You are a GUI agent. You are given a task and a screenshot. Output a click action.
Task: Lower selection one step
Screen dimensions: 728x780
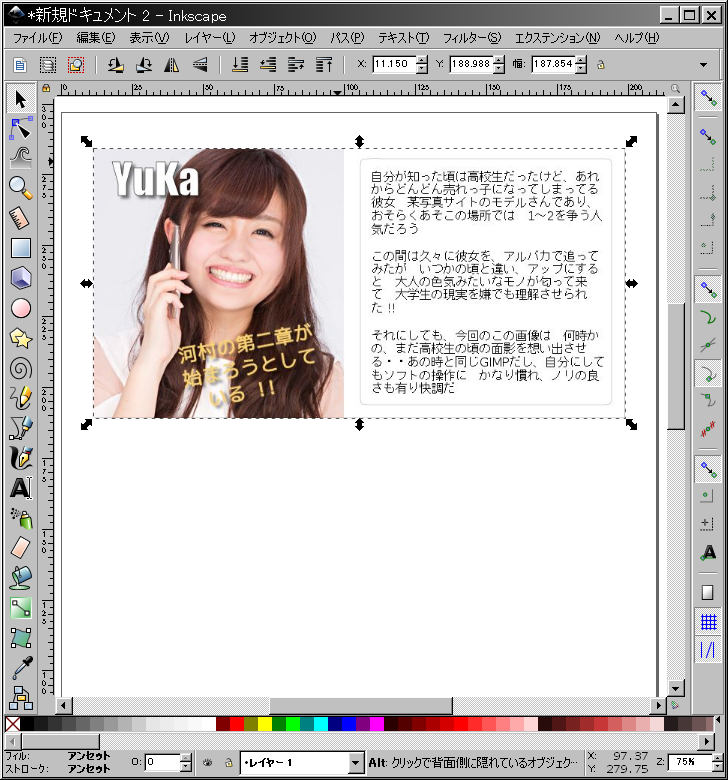268,65
